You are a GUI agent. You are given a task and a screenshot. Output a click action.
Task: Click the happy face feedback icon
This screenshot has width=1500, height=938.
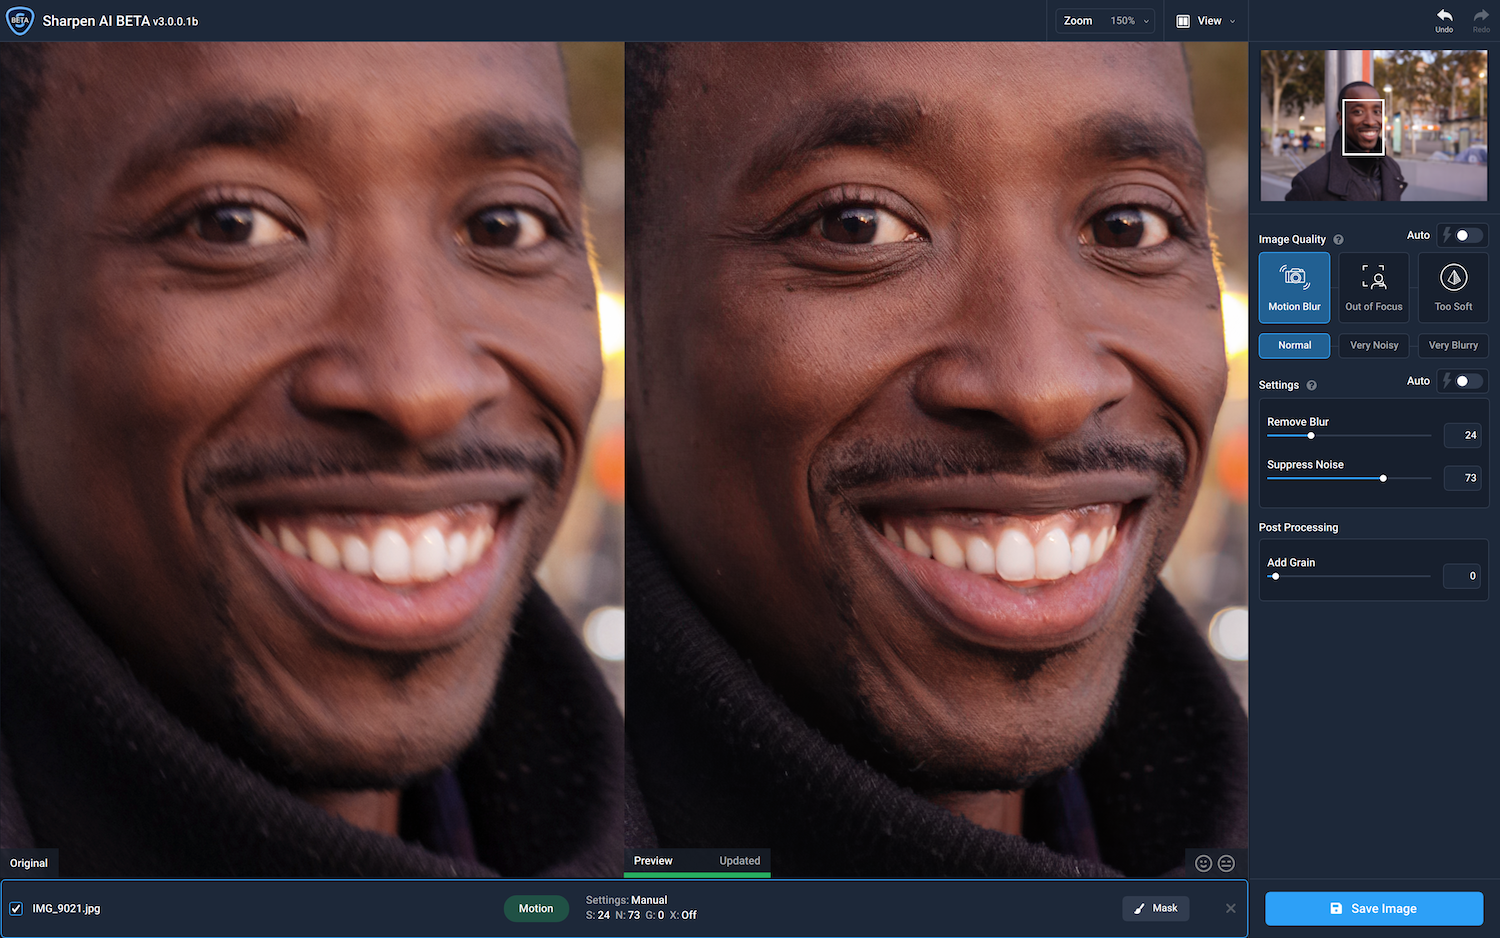tap(1204, 863)
